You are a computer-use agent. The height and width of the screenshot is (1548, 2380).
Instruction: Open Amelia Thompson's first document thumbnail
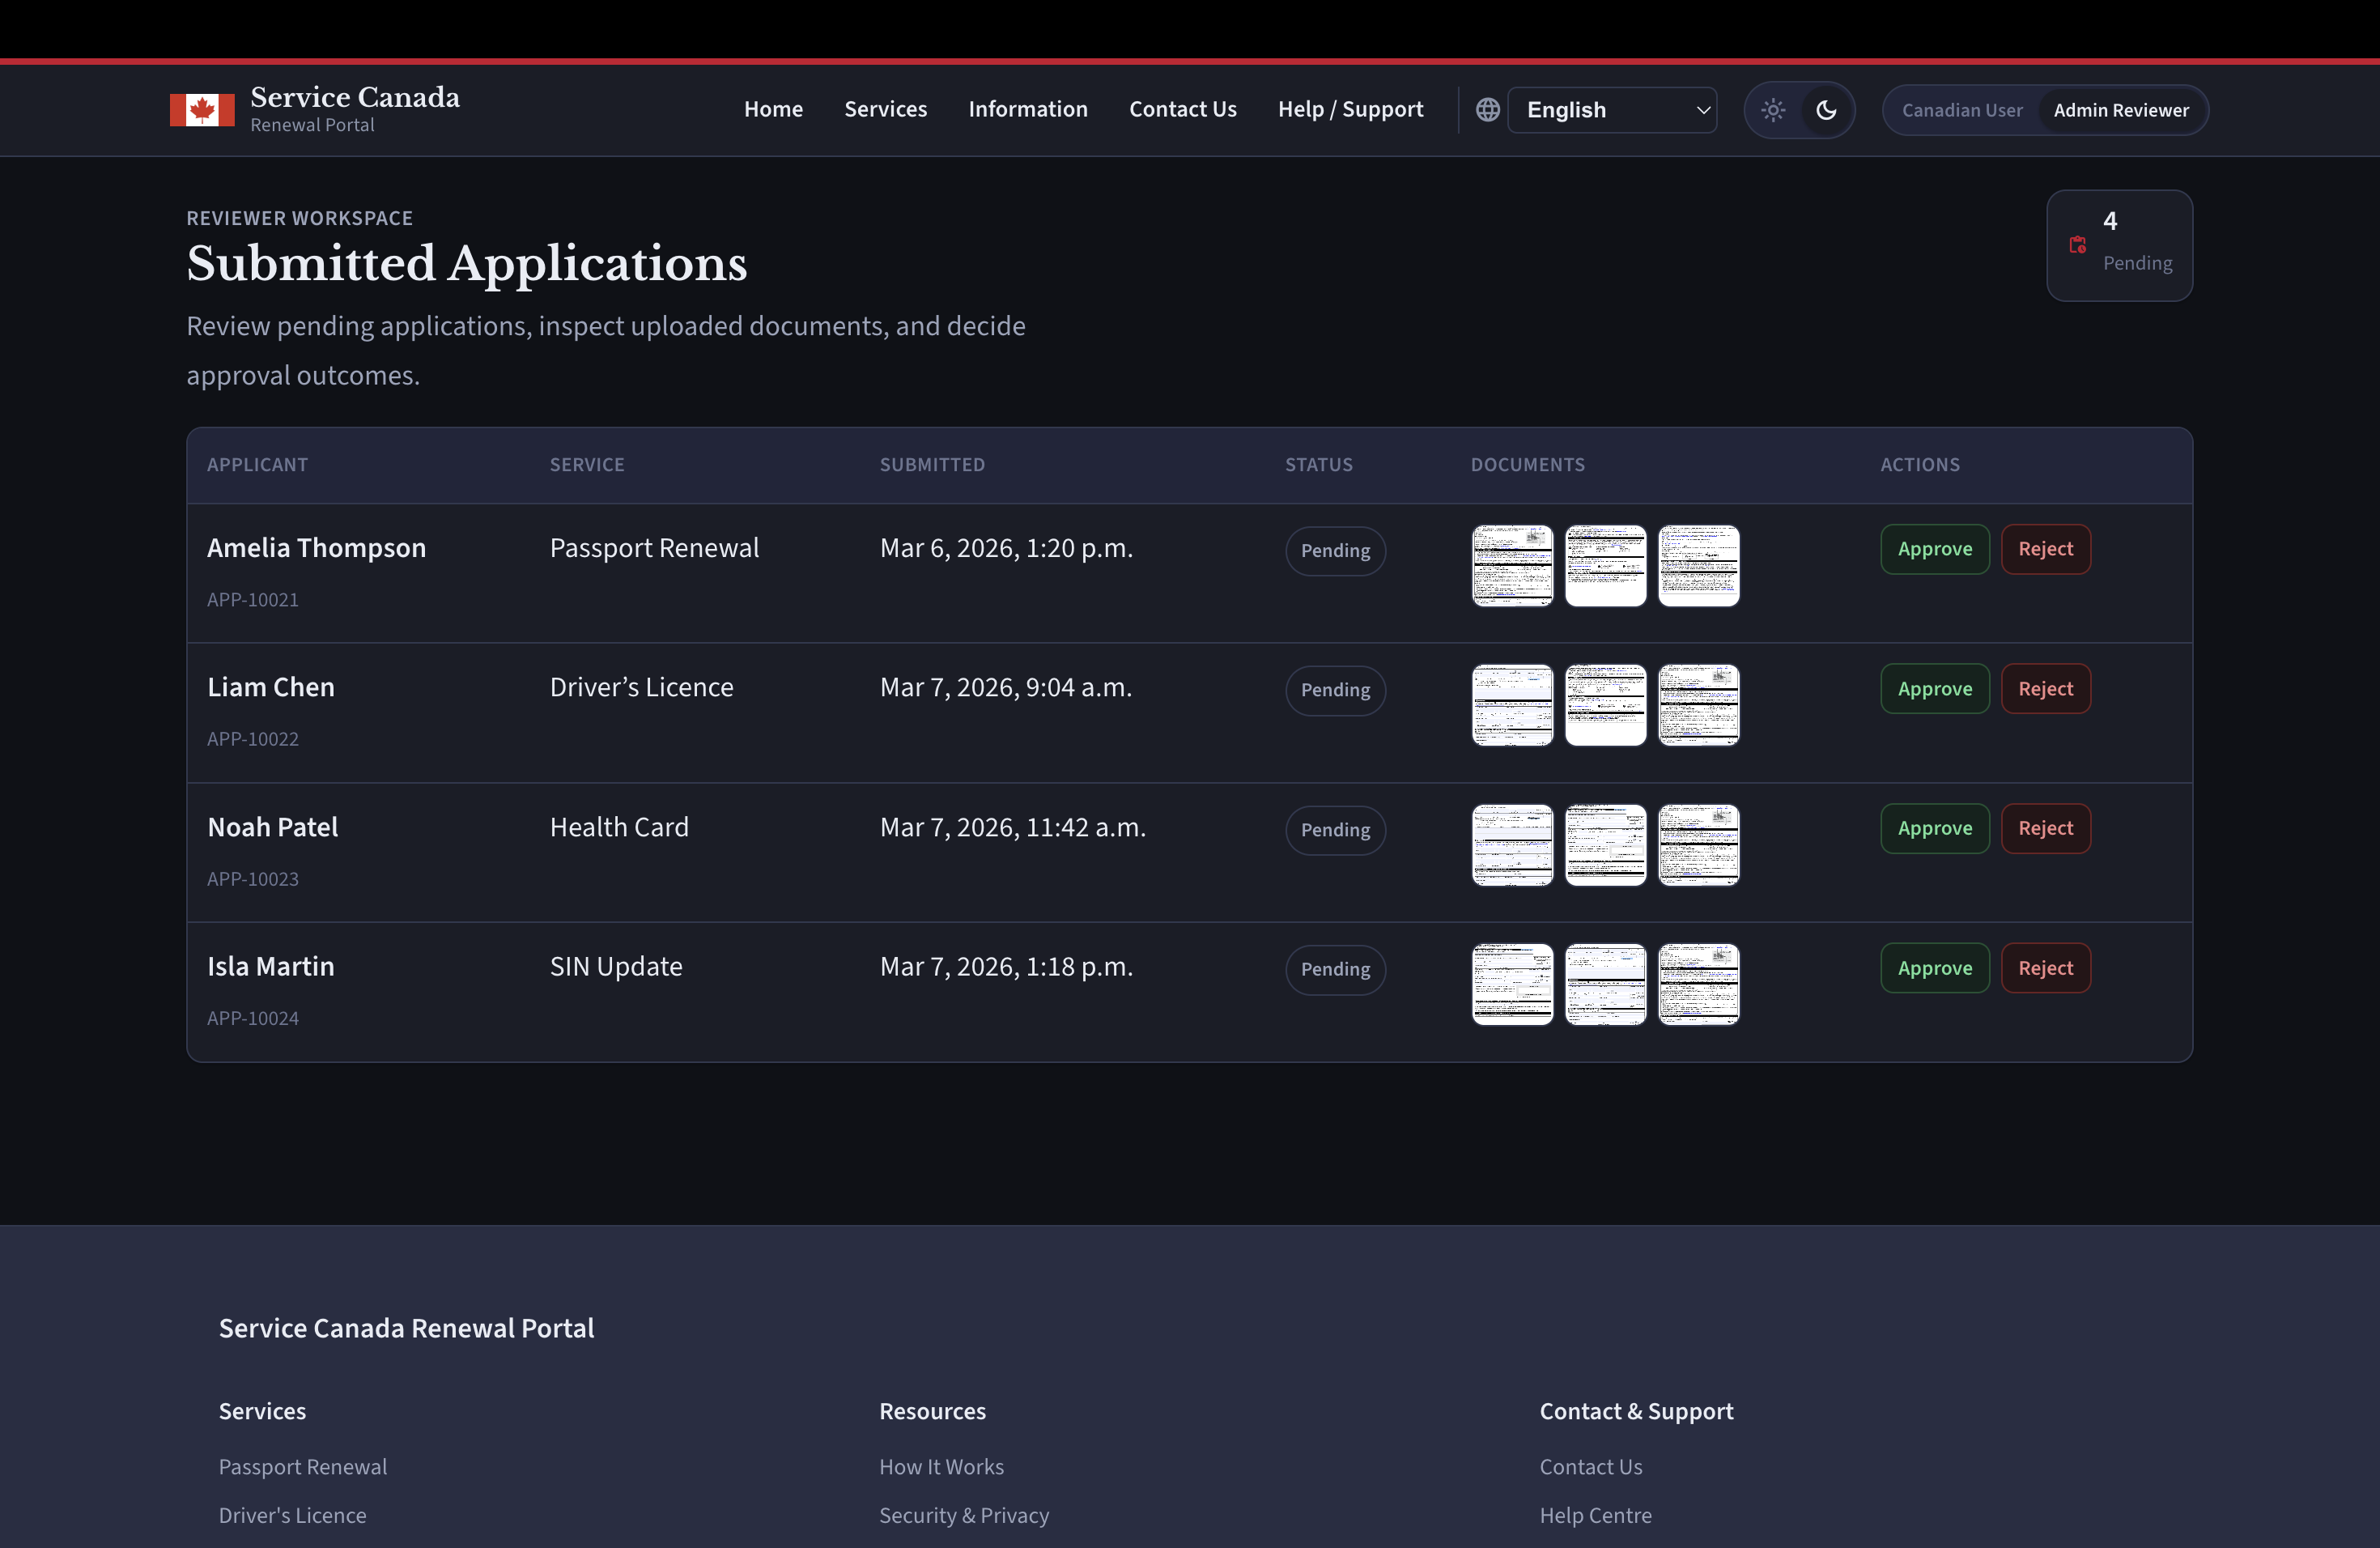coord(1512,566)
